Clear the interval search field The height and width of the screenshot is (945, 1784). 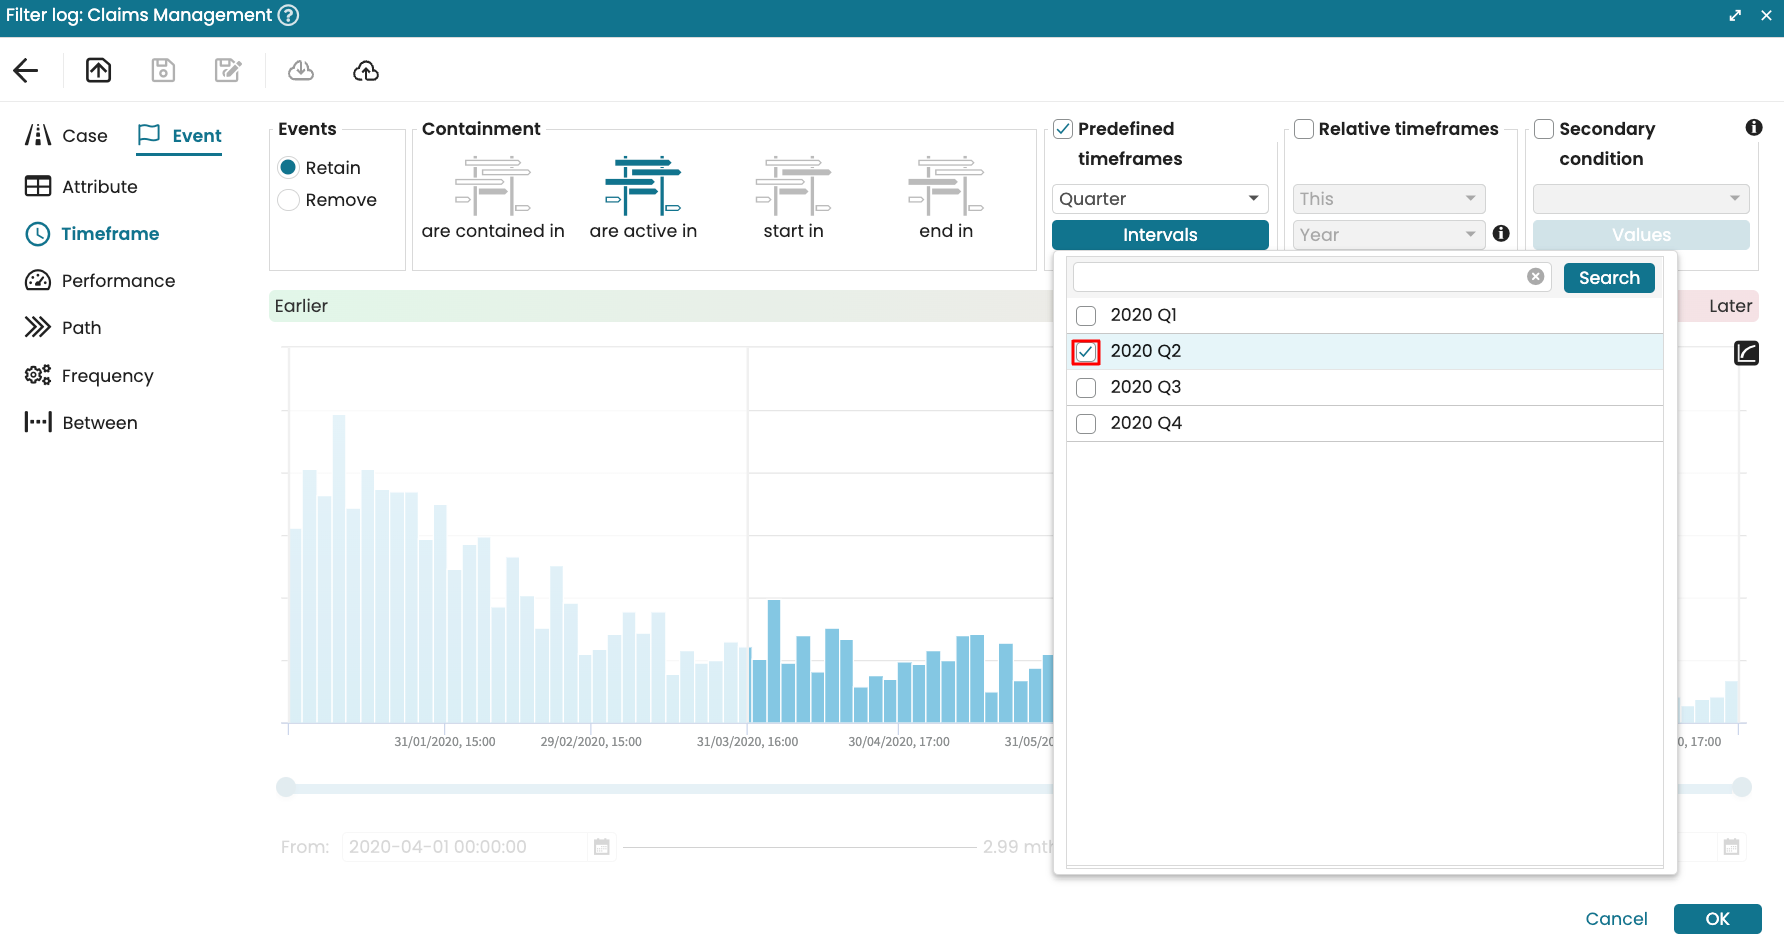1535,277
